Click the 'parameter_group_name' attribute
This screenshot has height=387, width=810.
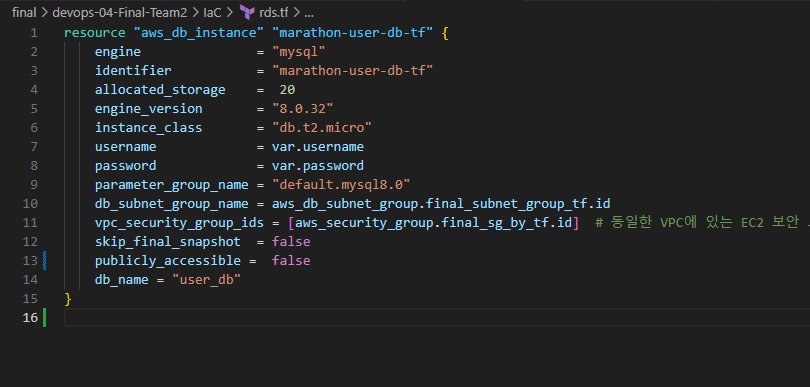click(x=172, y=184)
